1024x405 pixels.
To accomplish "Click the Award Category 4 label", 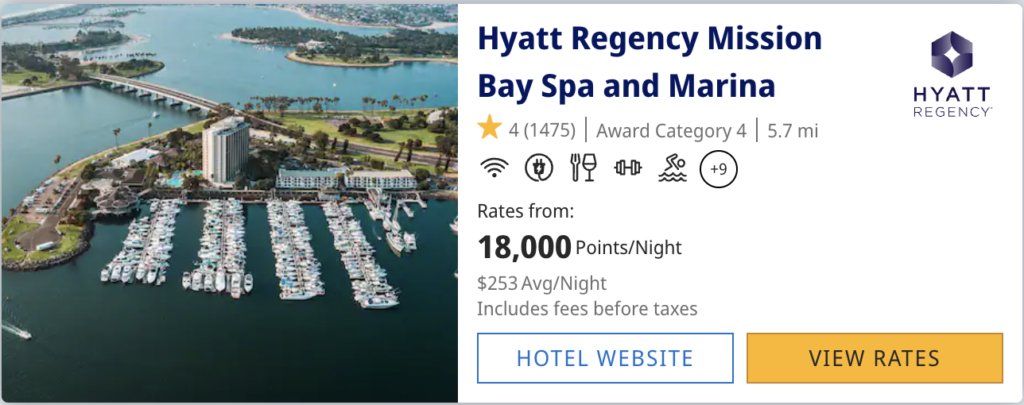I will [x=671, y=130].
